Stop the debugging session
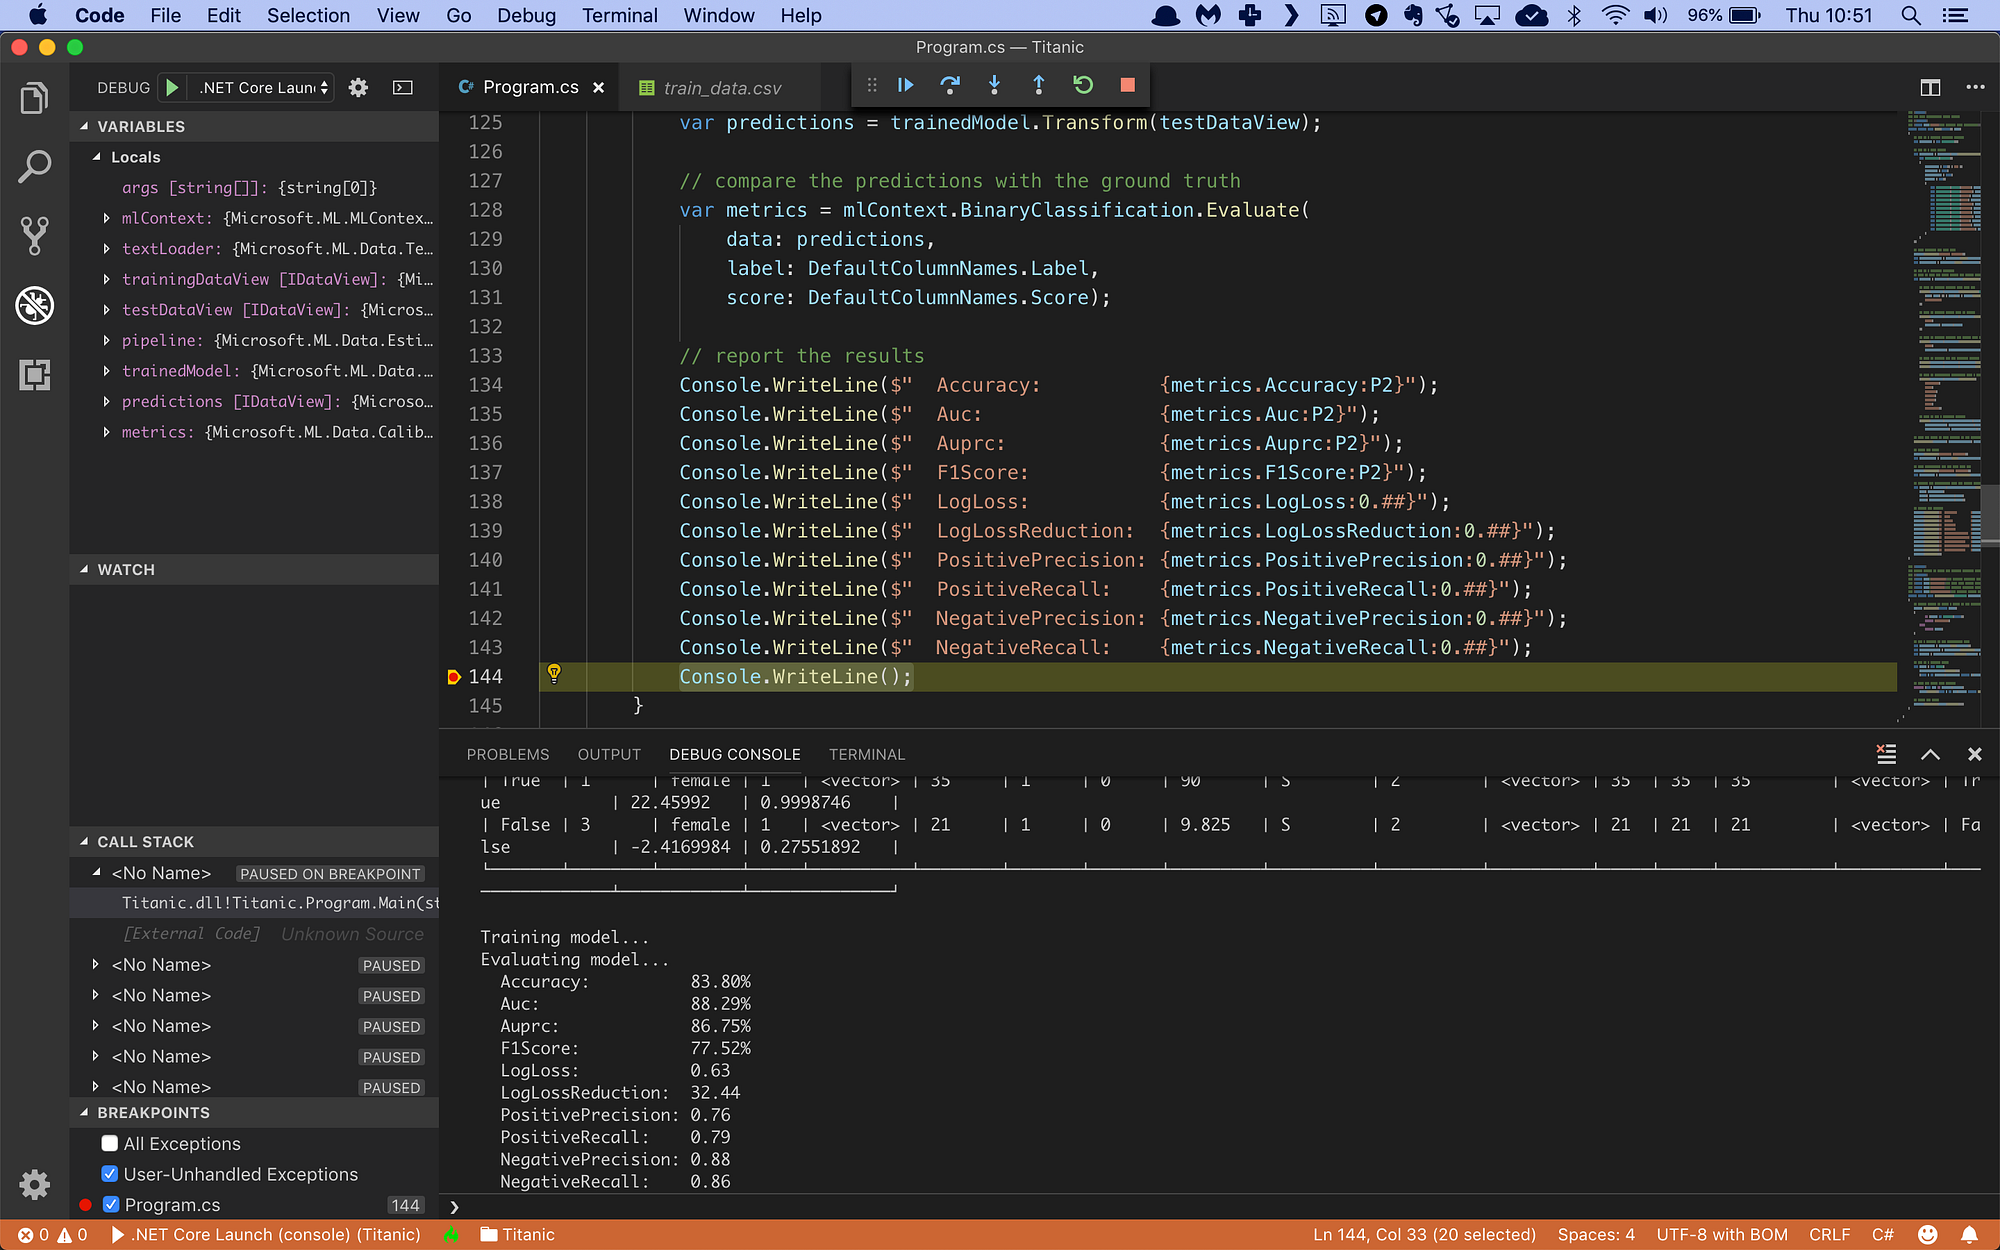Screen dimensions: 2000x1250 click(x=1127, y=86)
